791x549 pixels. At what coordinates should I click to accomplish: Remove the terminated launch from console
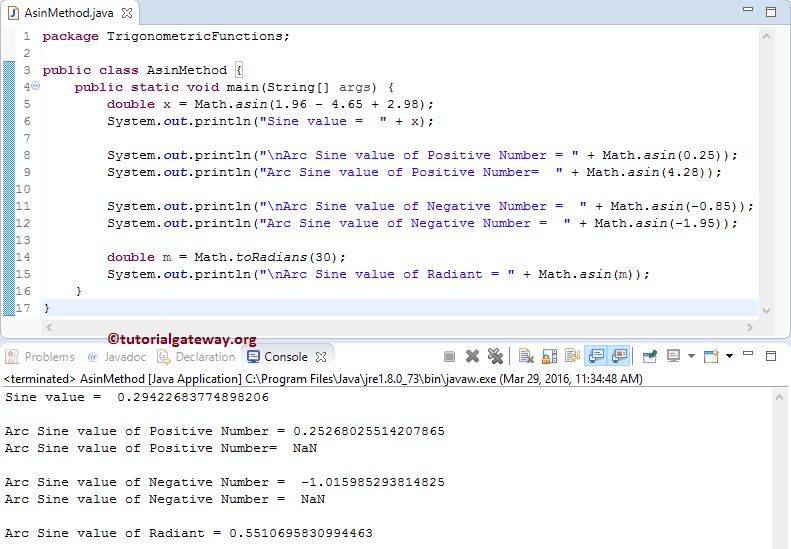tap(472, 357)
